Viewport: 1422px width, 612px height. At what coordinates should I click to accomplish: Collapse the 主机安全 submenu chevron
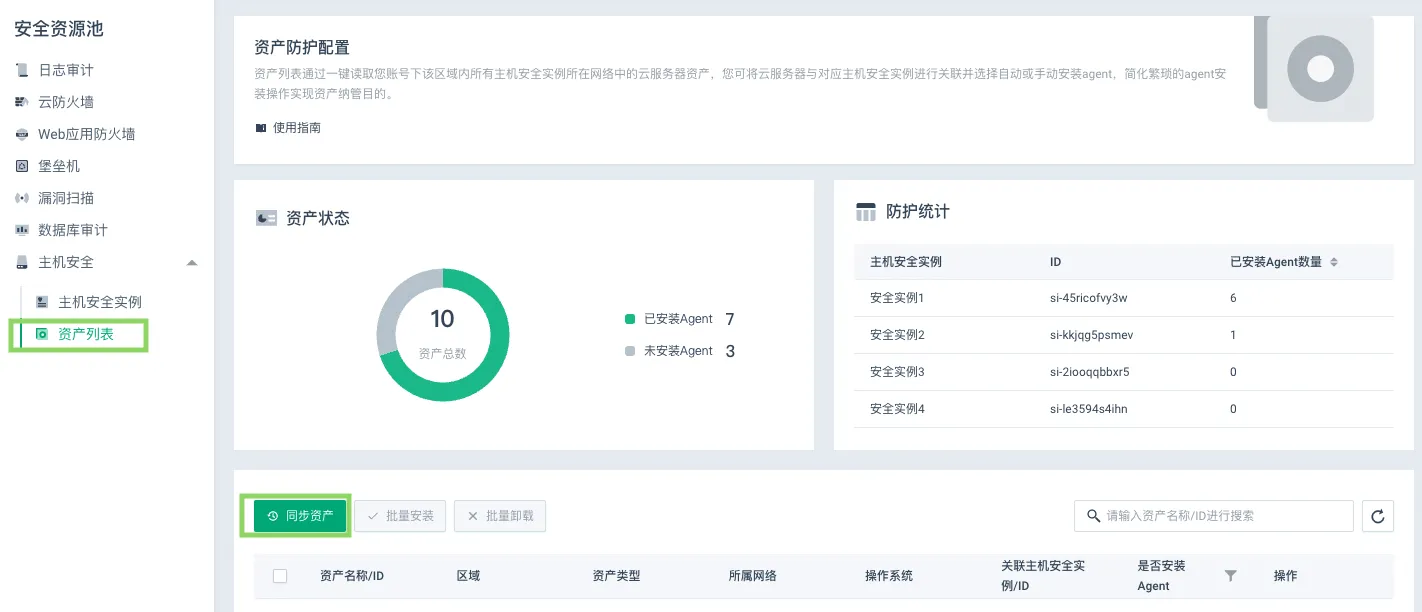click(x=191, y=261)
